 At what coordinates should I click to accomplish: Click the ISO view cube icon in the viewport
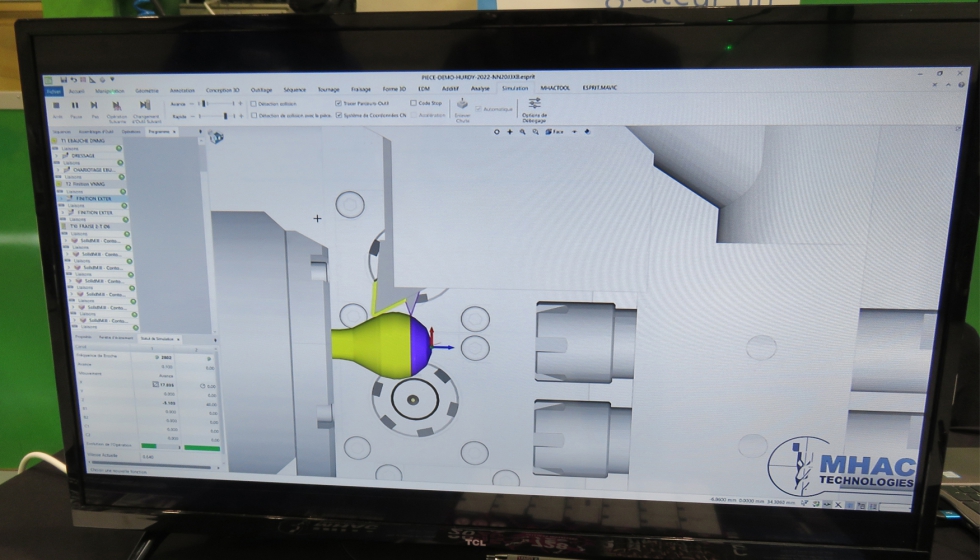pyautogui.click(x=216, y=137)
